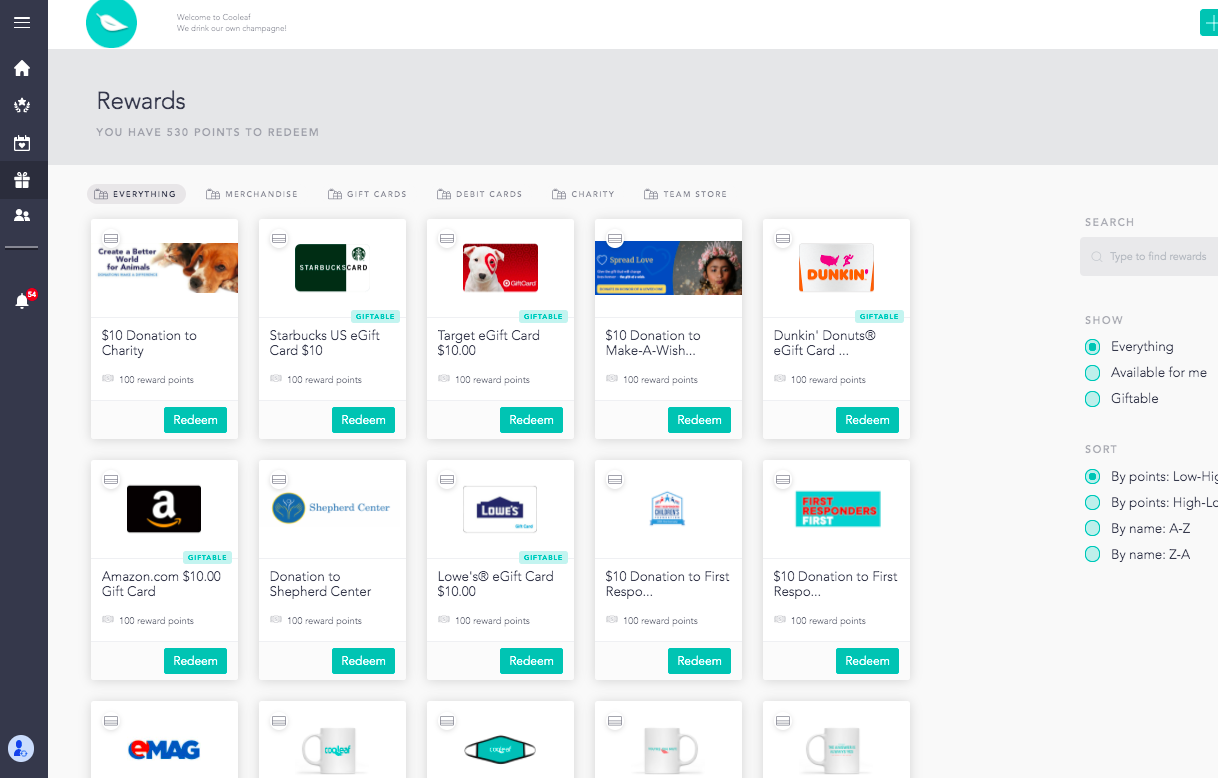Open user profile avatar in sidebar
Image resolution: width=1218 pixels, height=778 pixels.
pyautogui.click(x=21, y=747)
